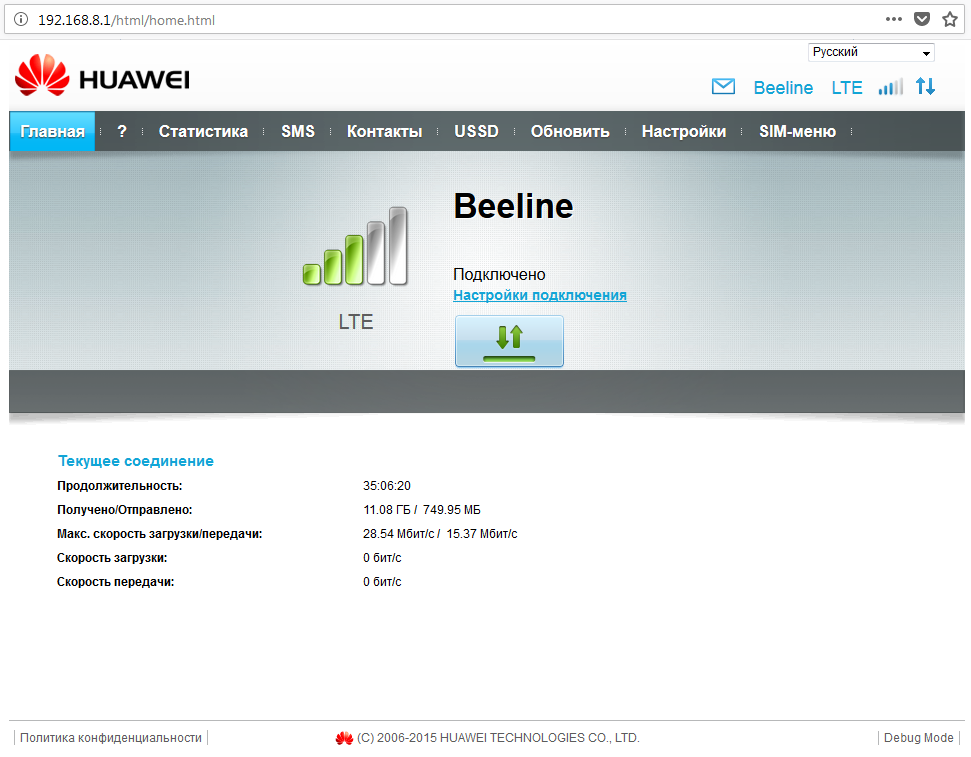Viewport: 971px width, 757px height.
Task: Open the unread messages envelope icon
Action: tap(723, 87)
